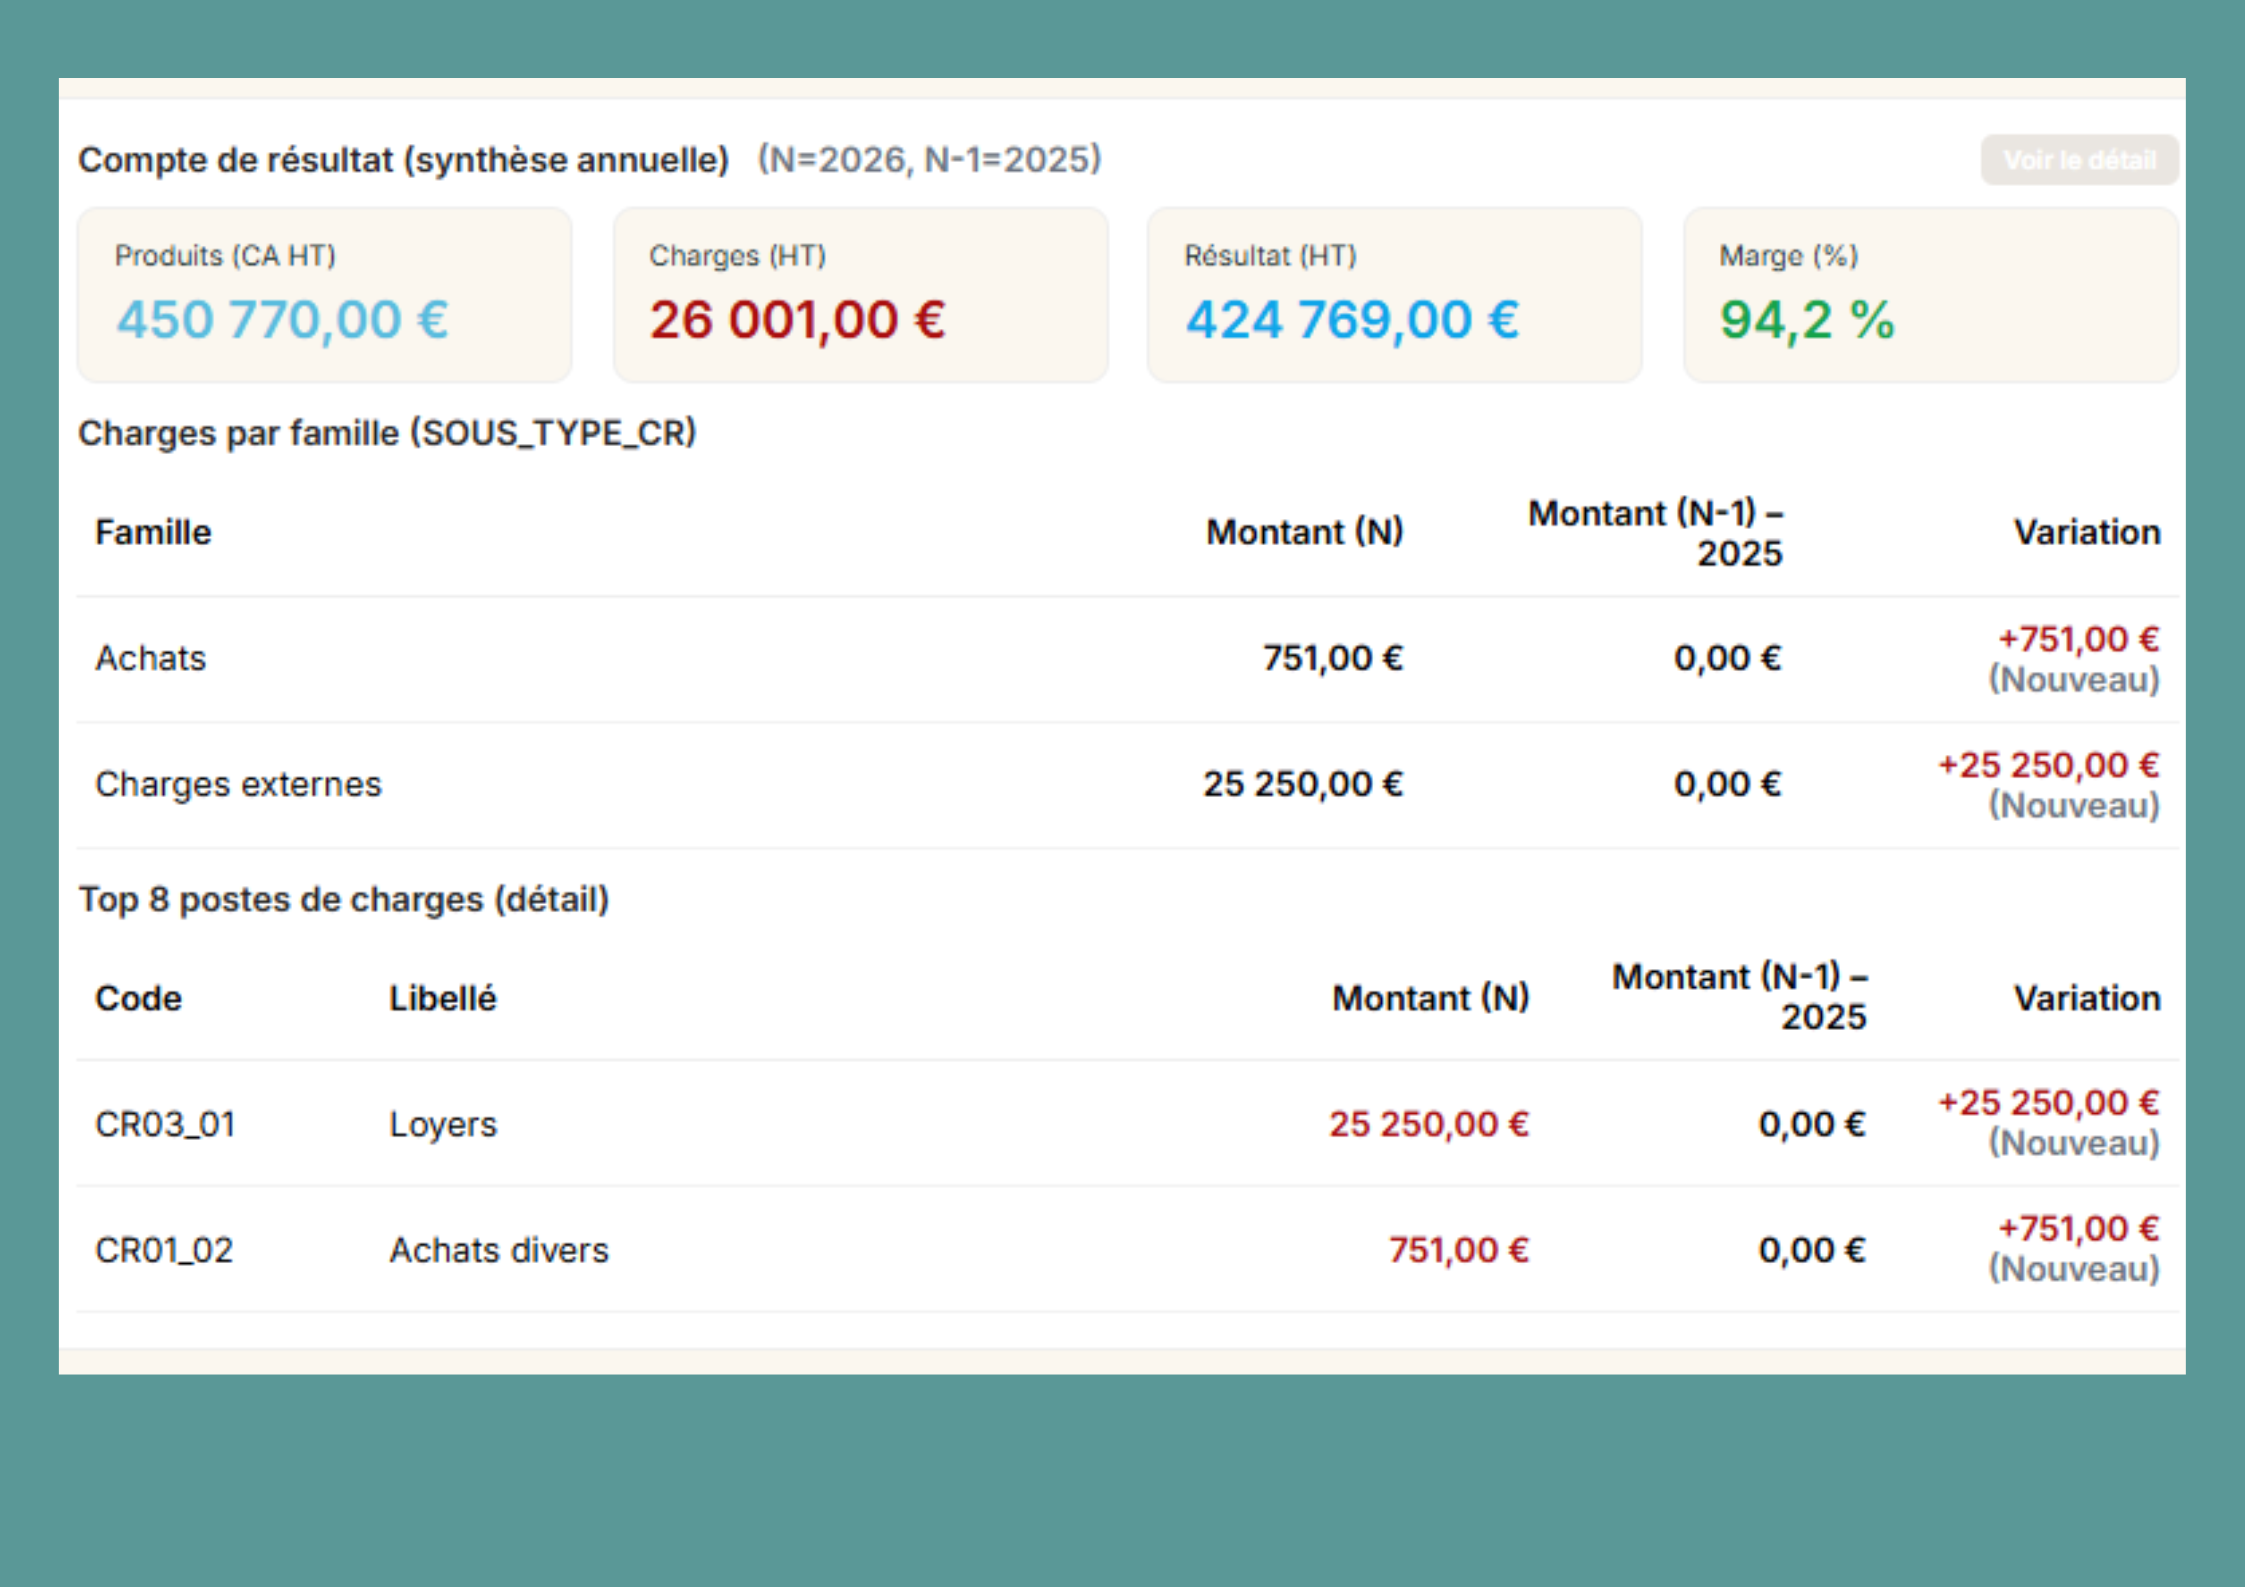Select the Charges (HT) summary card
This screenshot has height=1587, width=2245.
tap(860, 295)
